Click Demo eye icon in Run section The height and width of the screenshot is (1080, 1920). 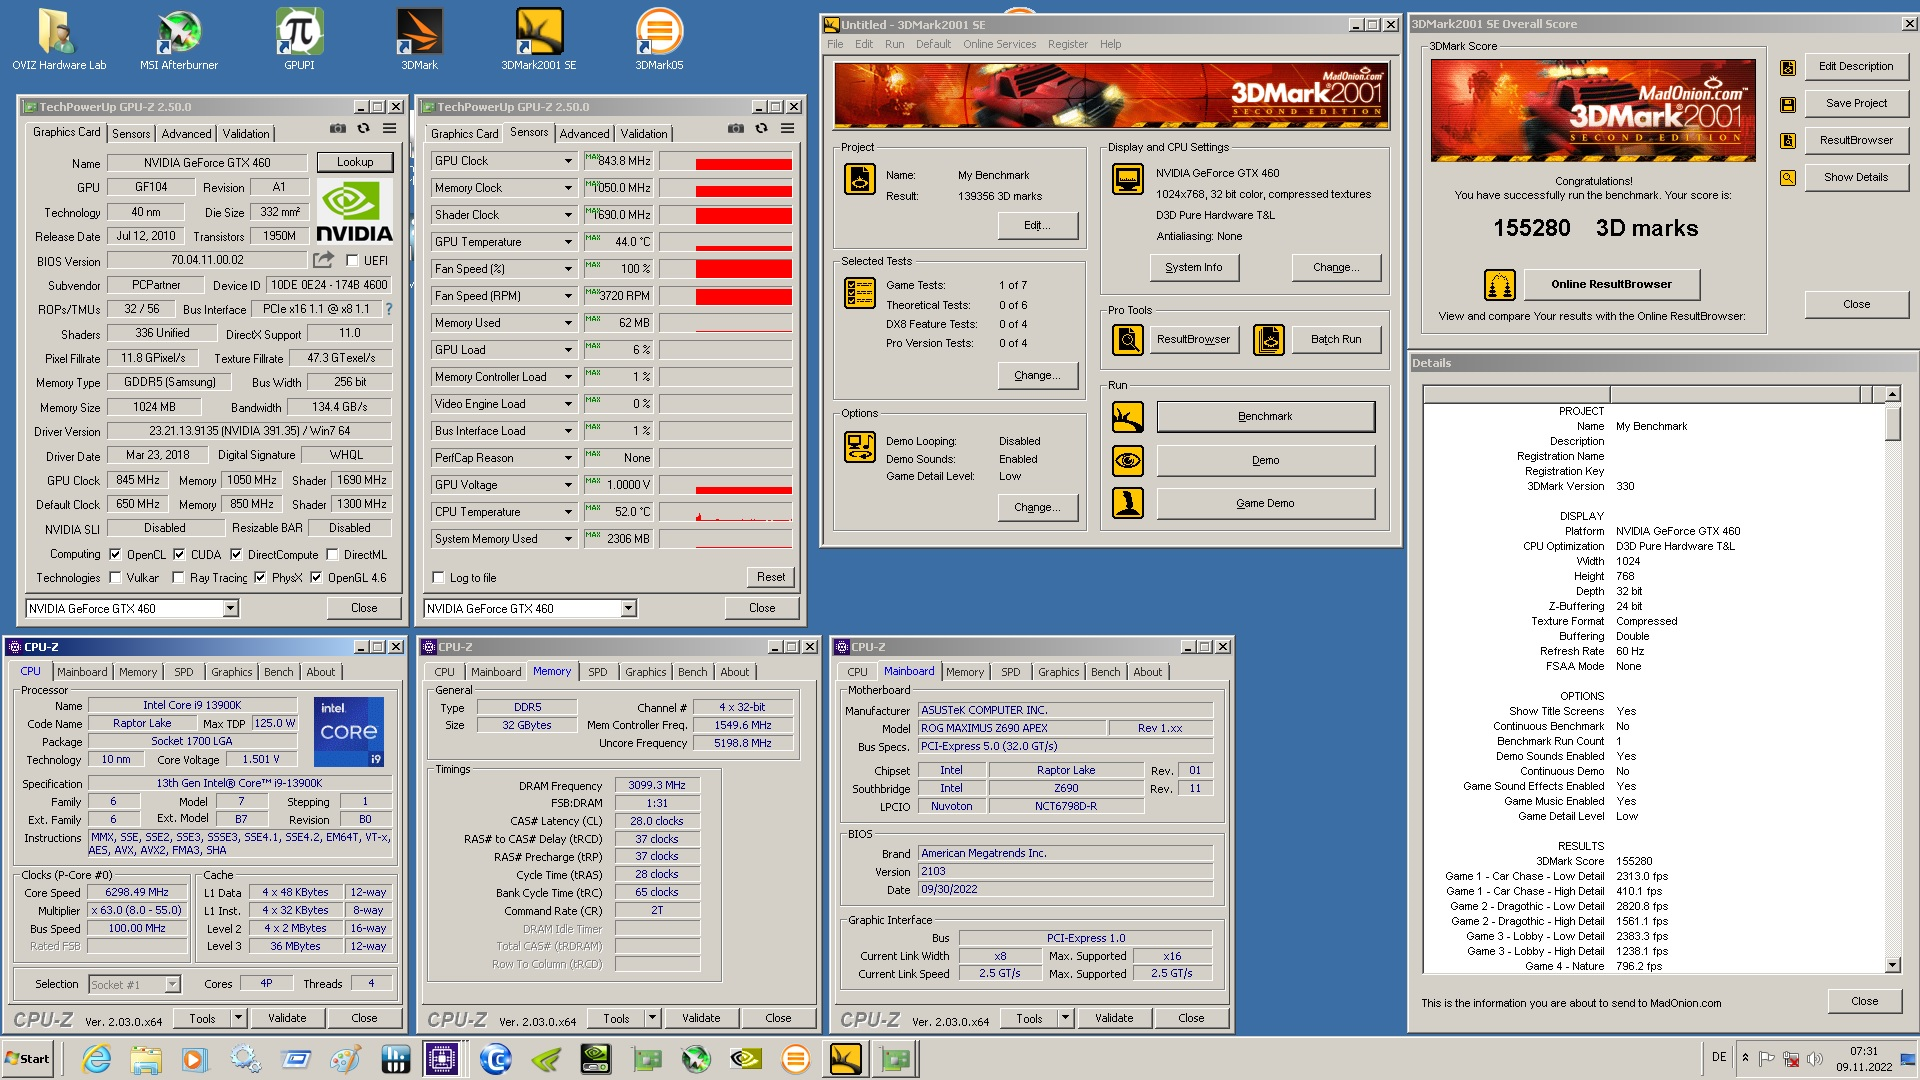[x=1128, y=460]
